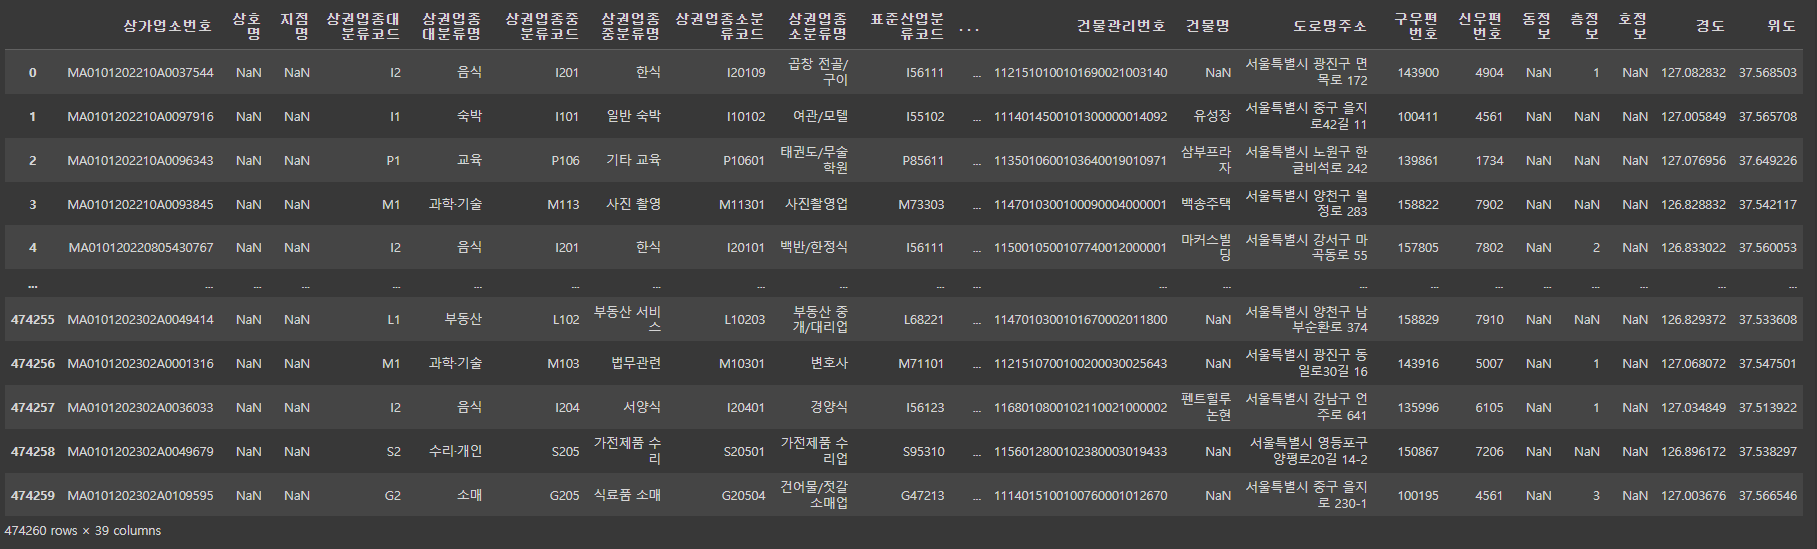
Task: Click the 지점명 column header
Action: 295,26
